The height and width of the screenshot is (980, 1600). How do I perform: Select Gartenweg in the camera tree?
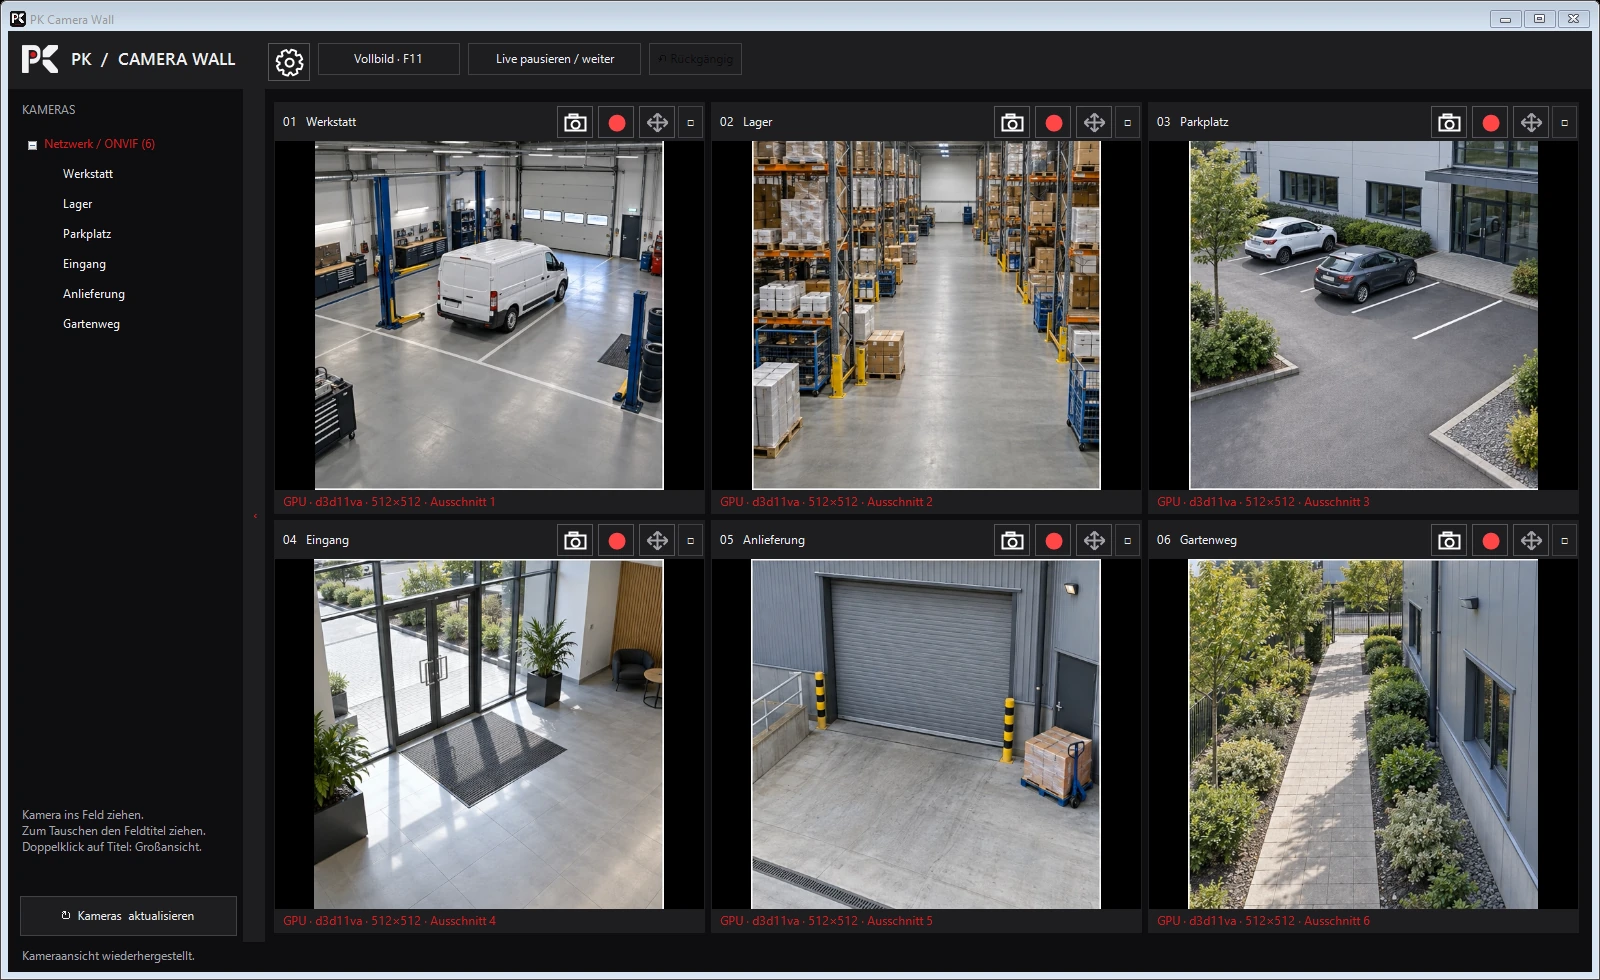pos(91,324)
